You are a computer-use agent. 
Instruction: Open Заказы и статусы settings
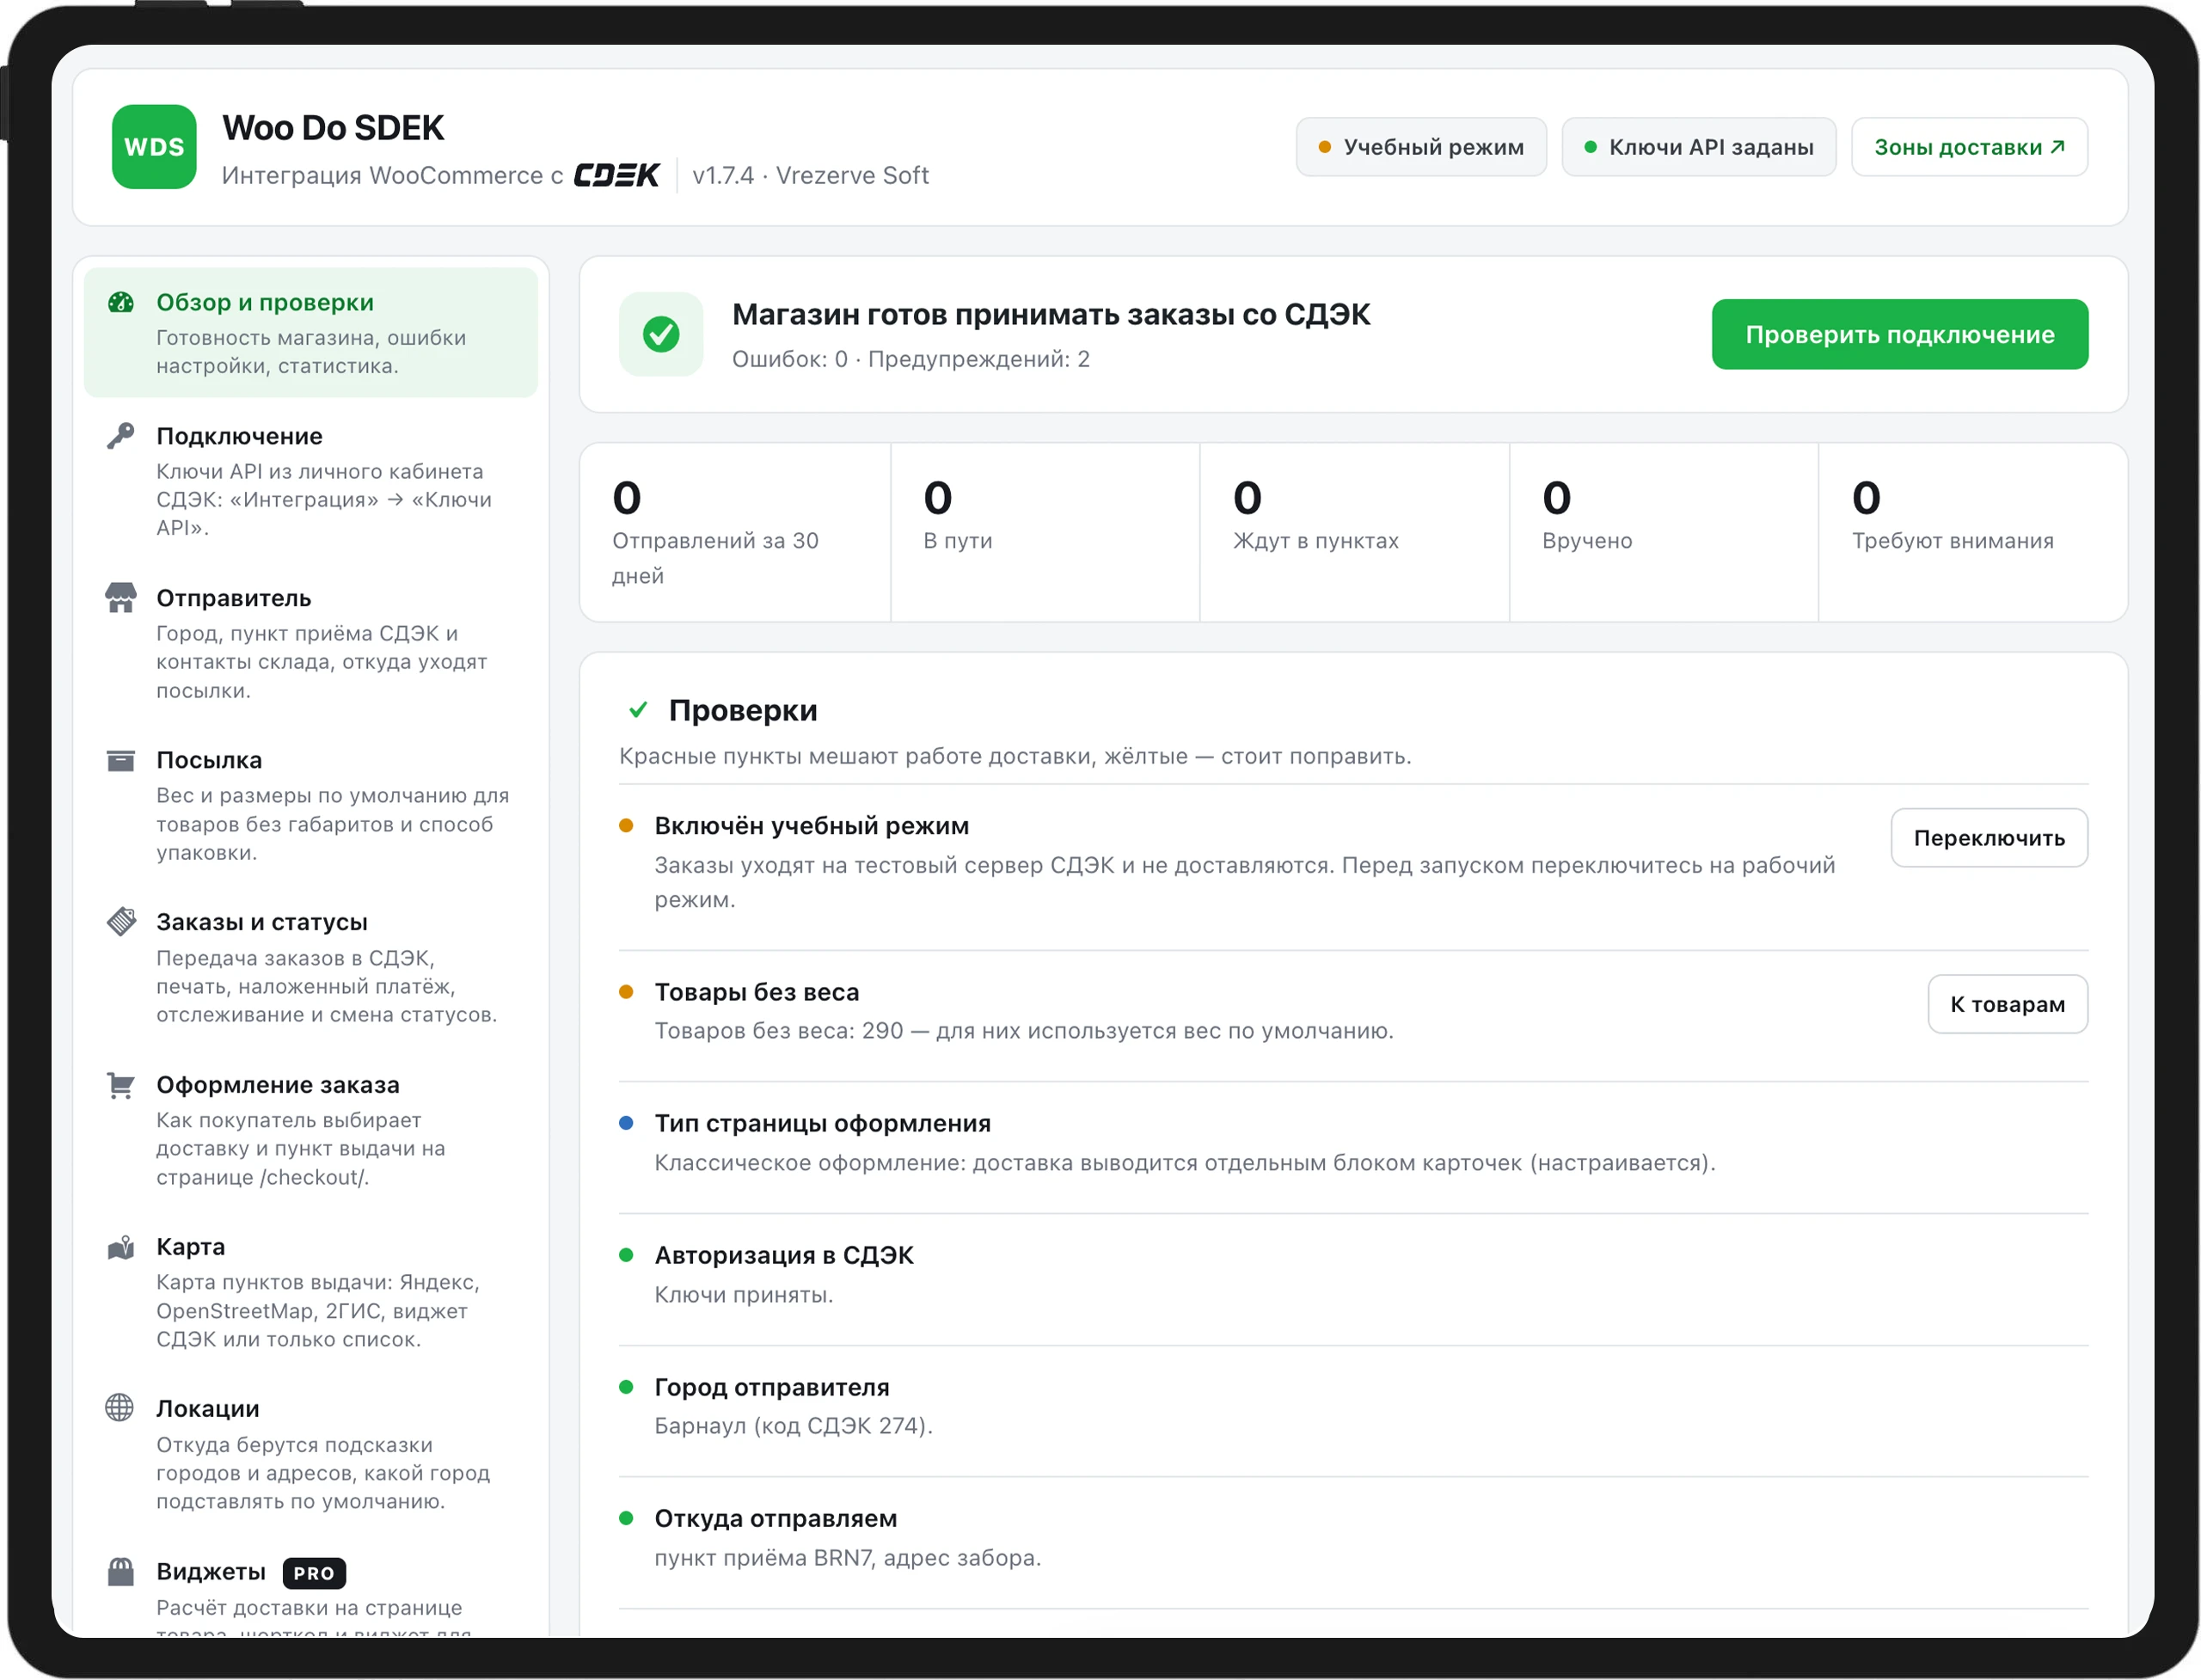pyautogui.click(x=311, y=967)
